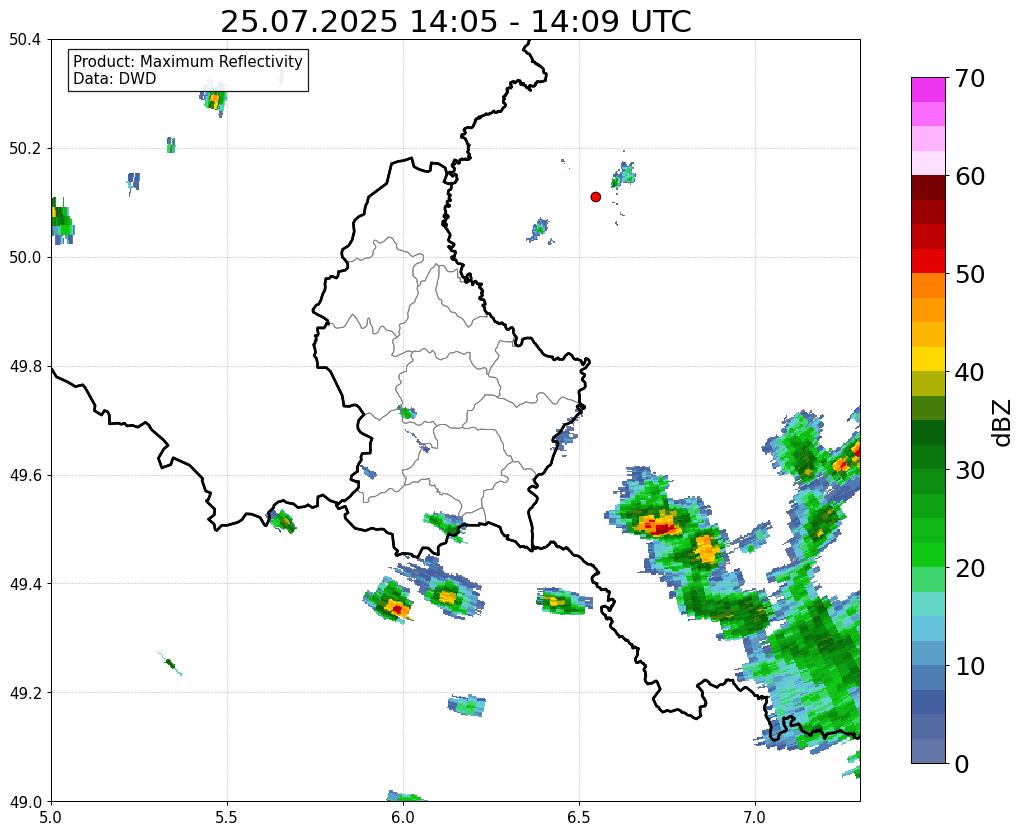This screenshot has width=1023, height=834.
Task: Click the latitude label 49.2
Action: [x=25, y=693]
